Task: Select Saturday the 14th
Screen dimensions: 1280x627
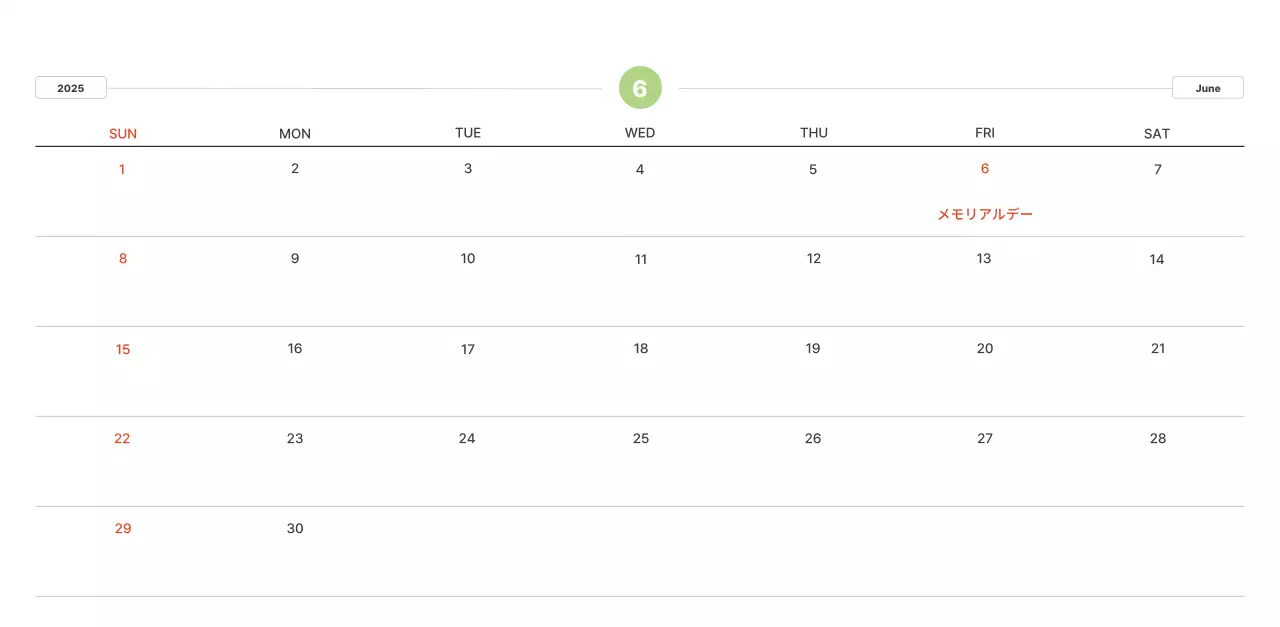Action: (x=1157, y=259)
